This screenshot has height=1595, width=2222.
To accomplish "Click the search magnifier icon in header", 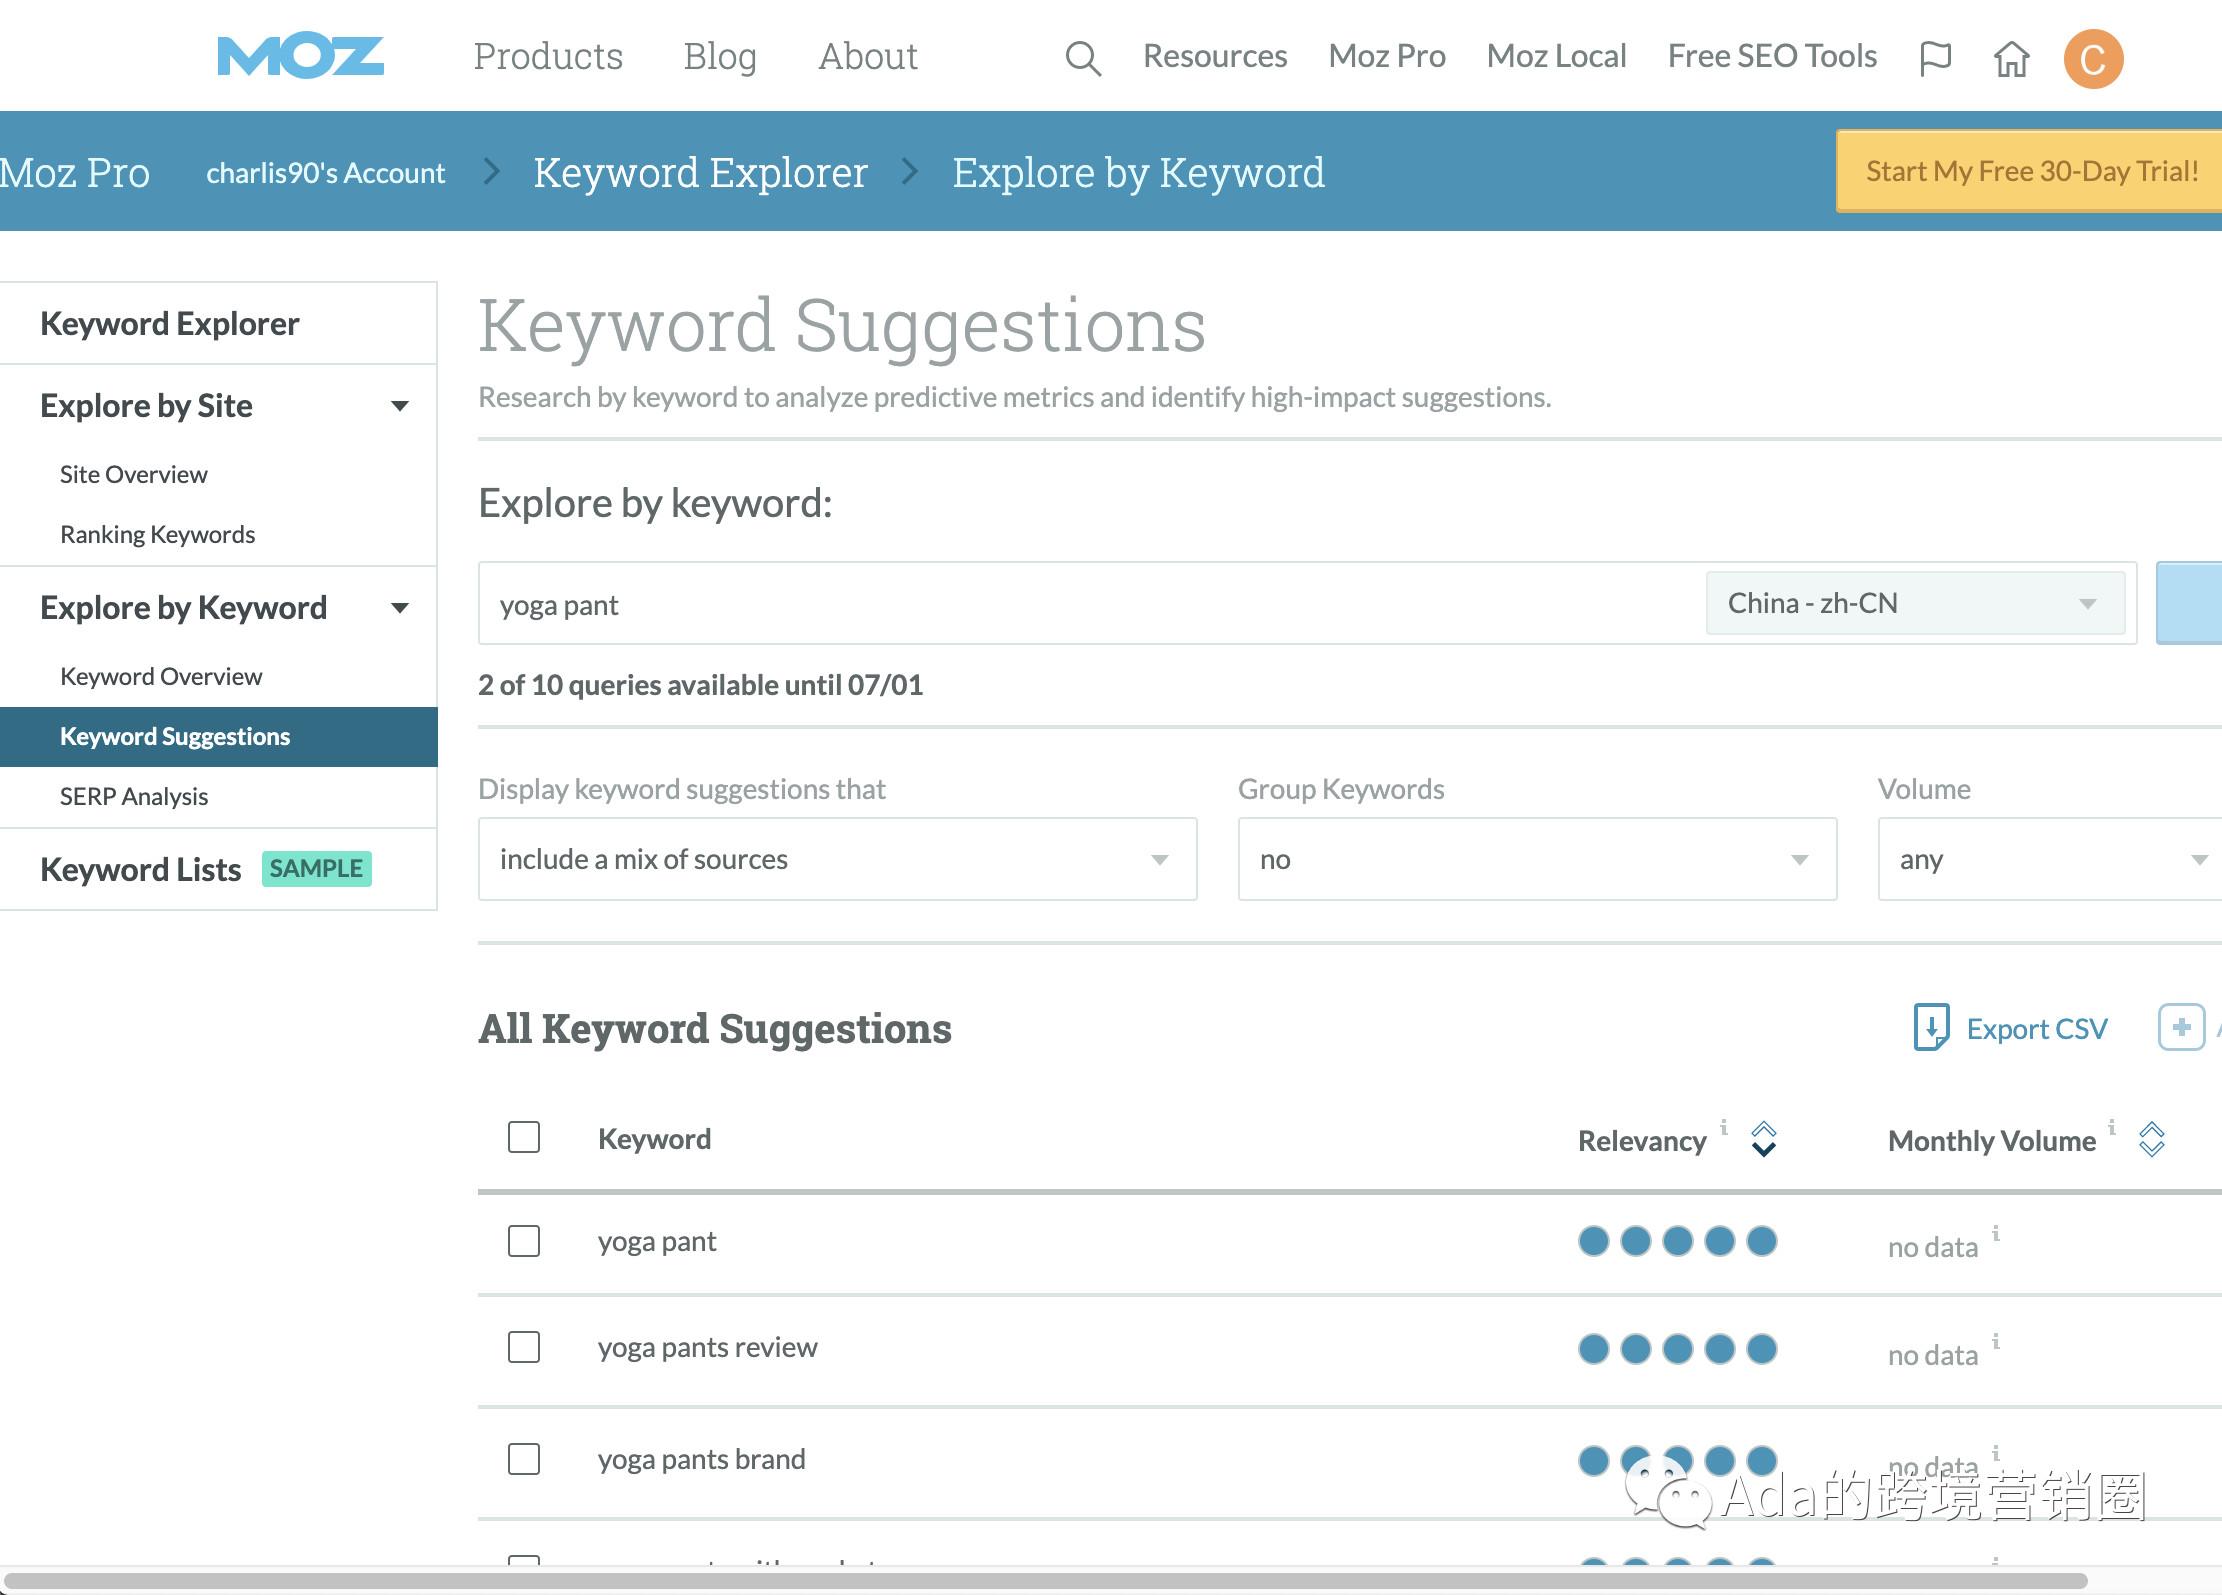I will pyautogui.click(x=1082, y=58).
